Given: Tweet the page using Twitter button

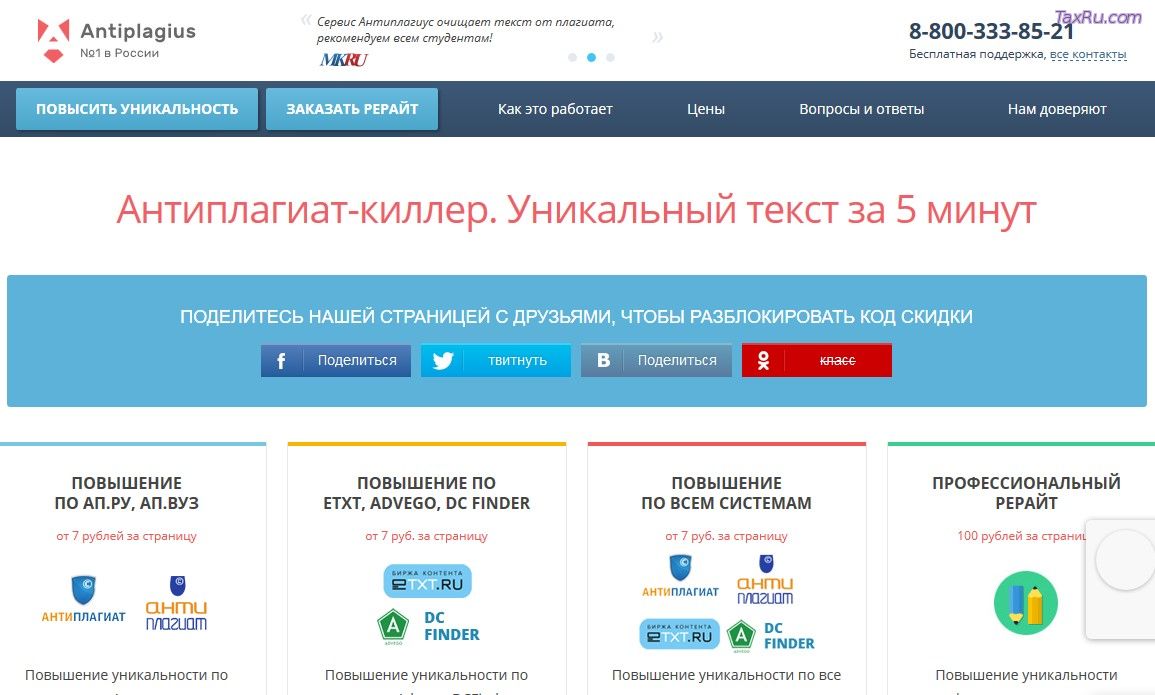Looking at the screenshot, I should [496, 361].
